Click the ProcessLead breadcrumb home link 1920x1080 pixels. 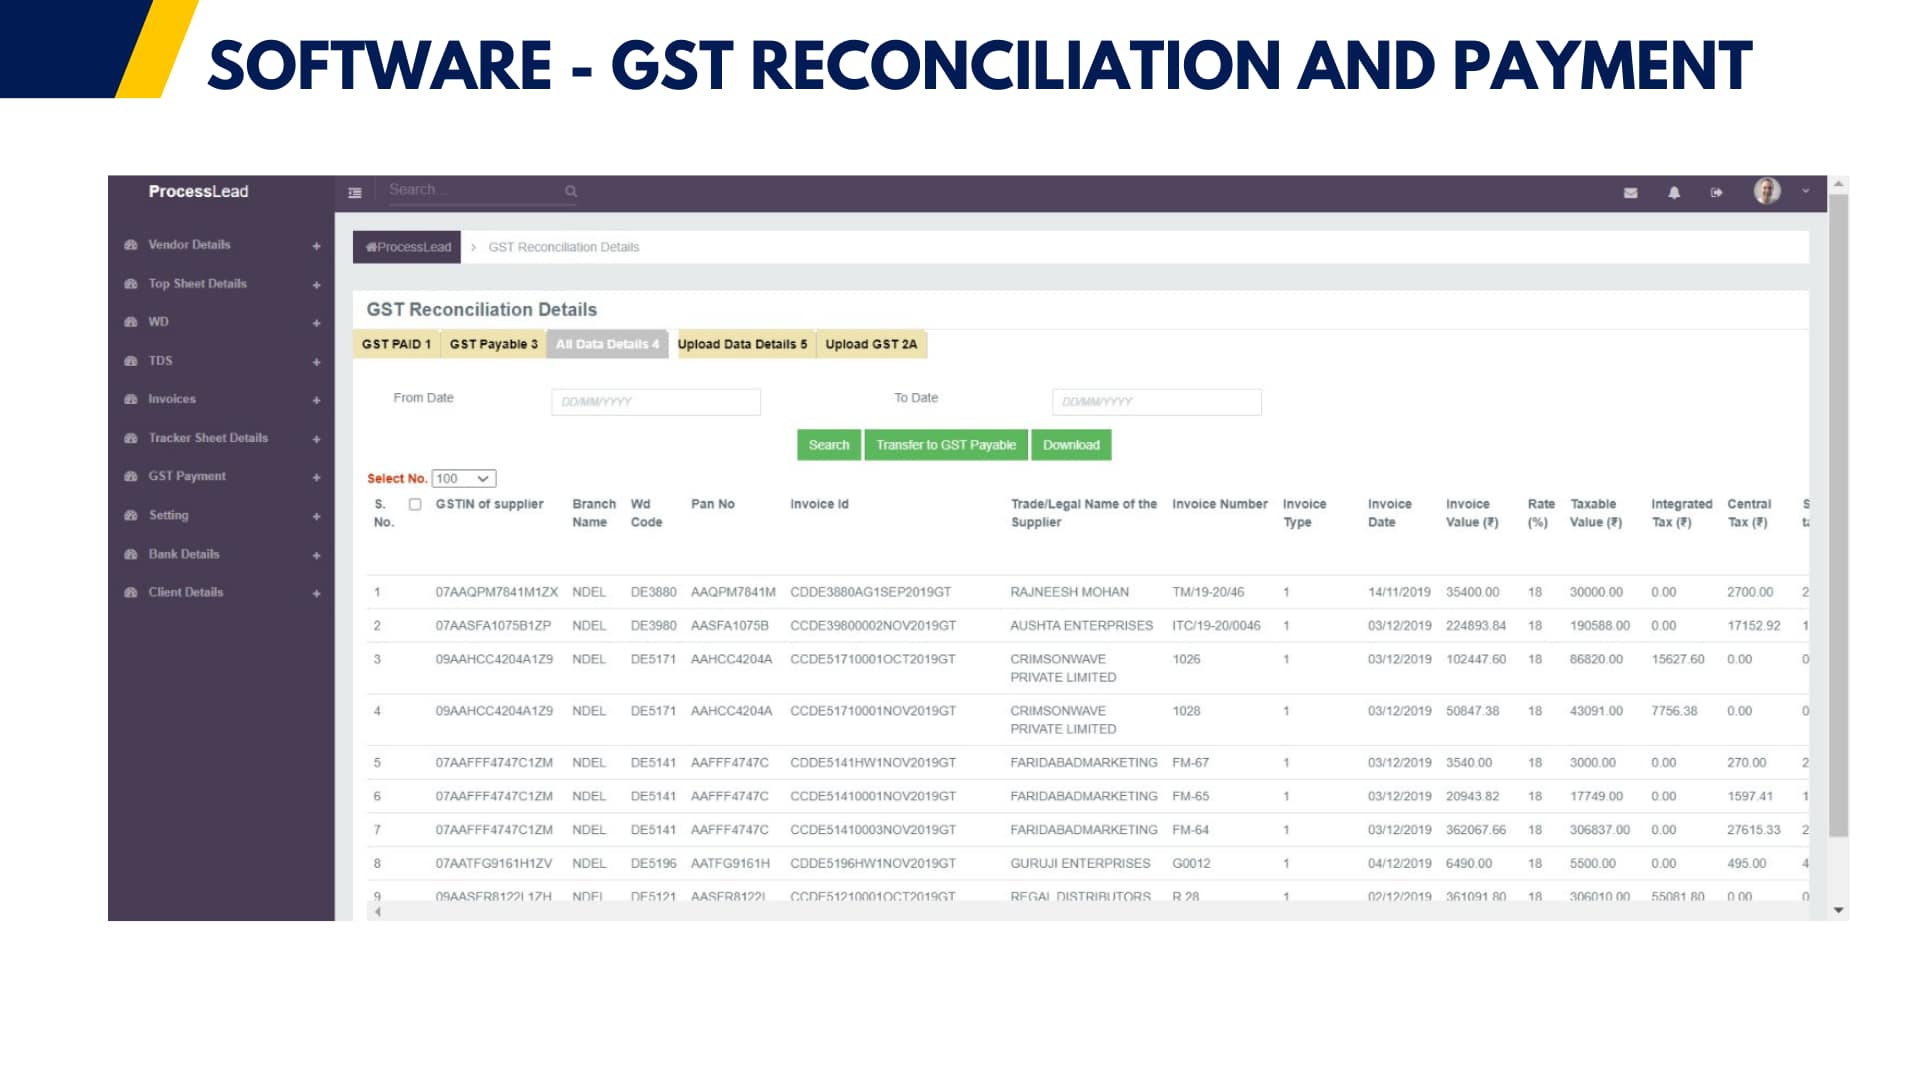407,247
